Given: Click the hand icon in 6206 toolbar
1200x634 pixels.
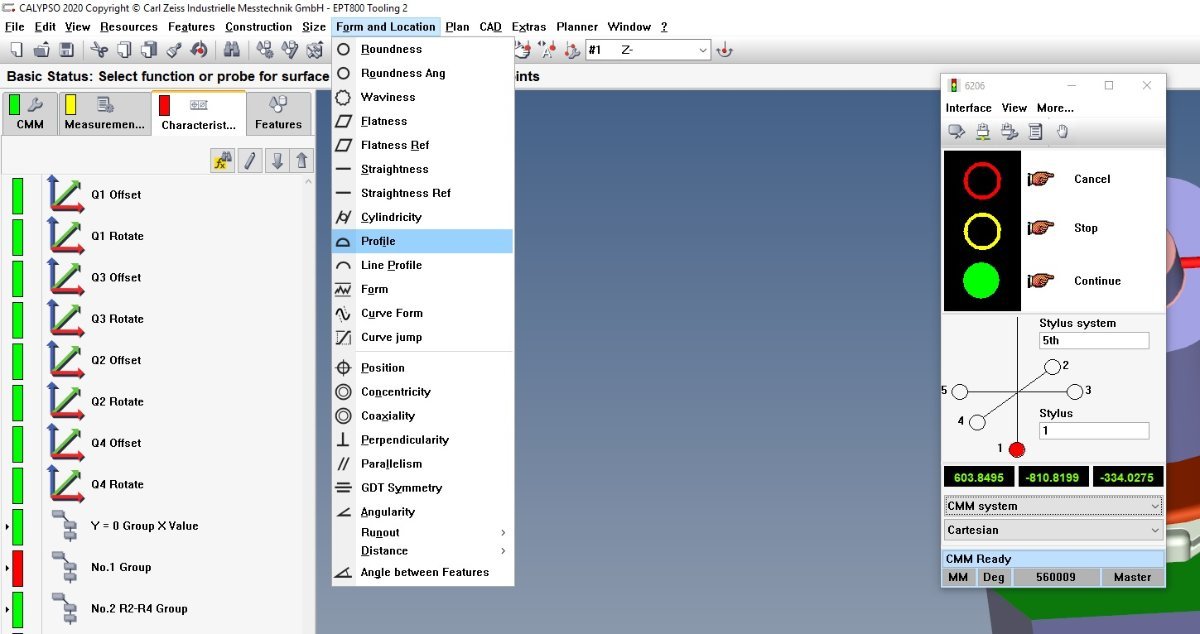Looking at the screenshot, I should point(1062,131).
